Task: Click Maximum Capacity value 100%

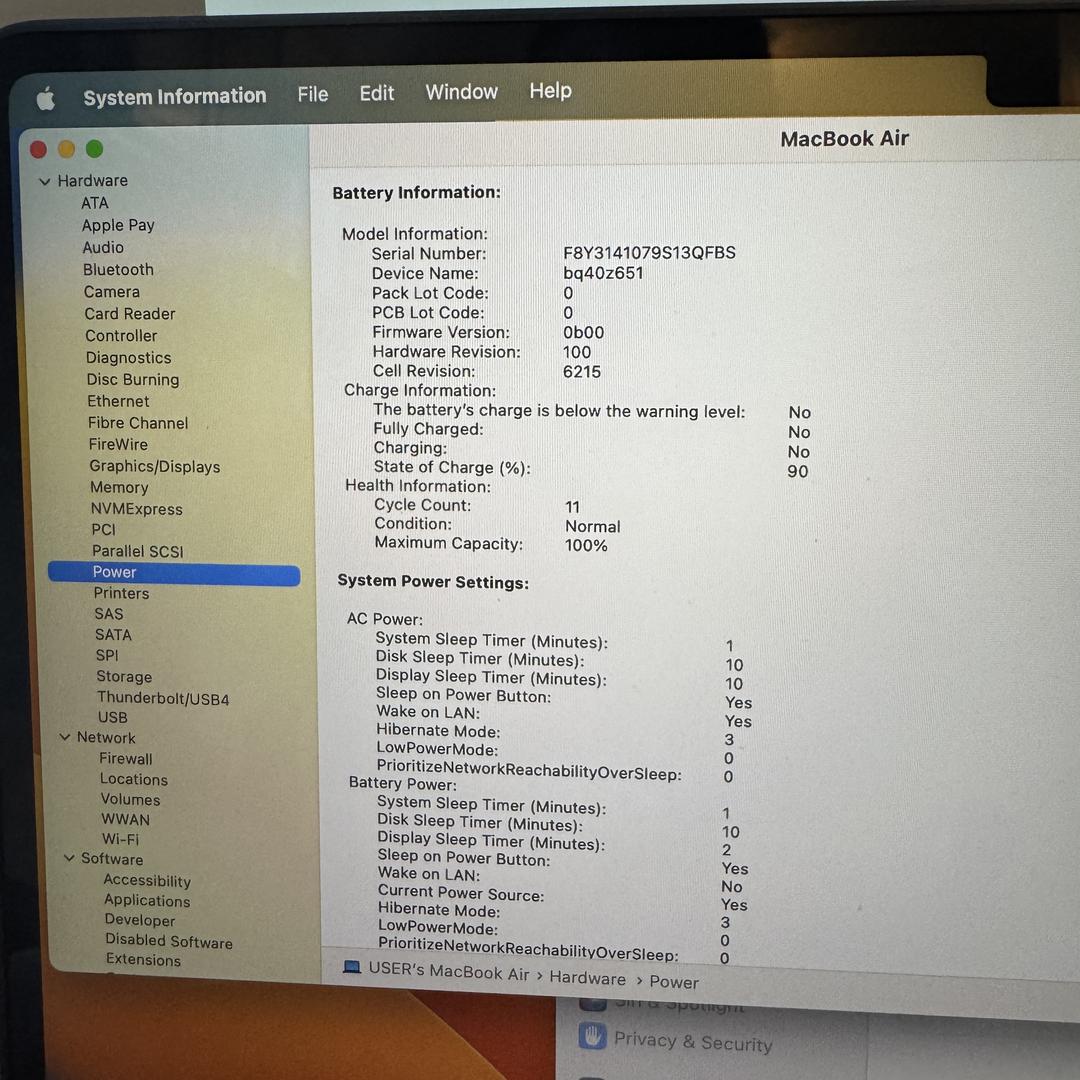Action: [x=586, y=546]
